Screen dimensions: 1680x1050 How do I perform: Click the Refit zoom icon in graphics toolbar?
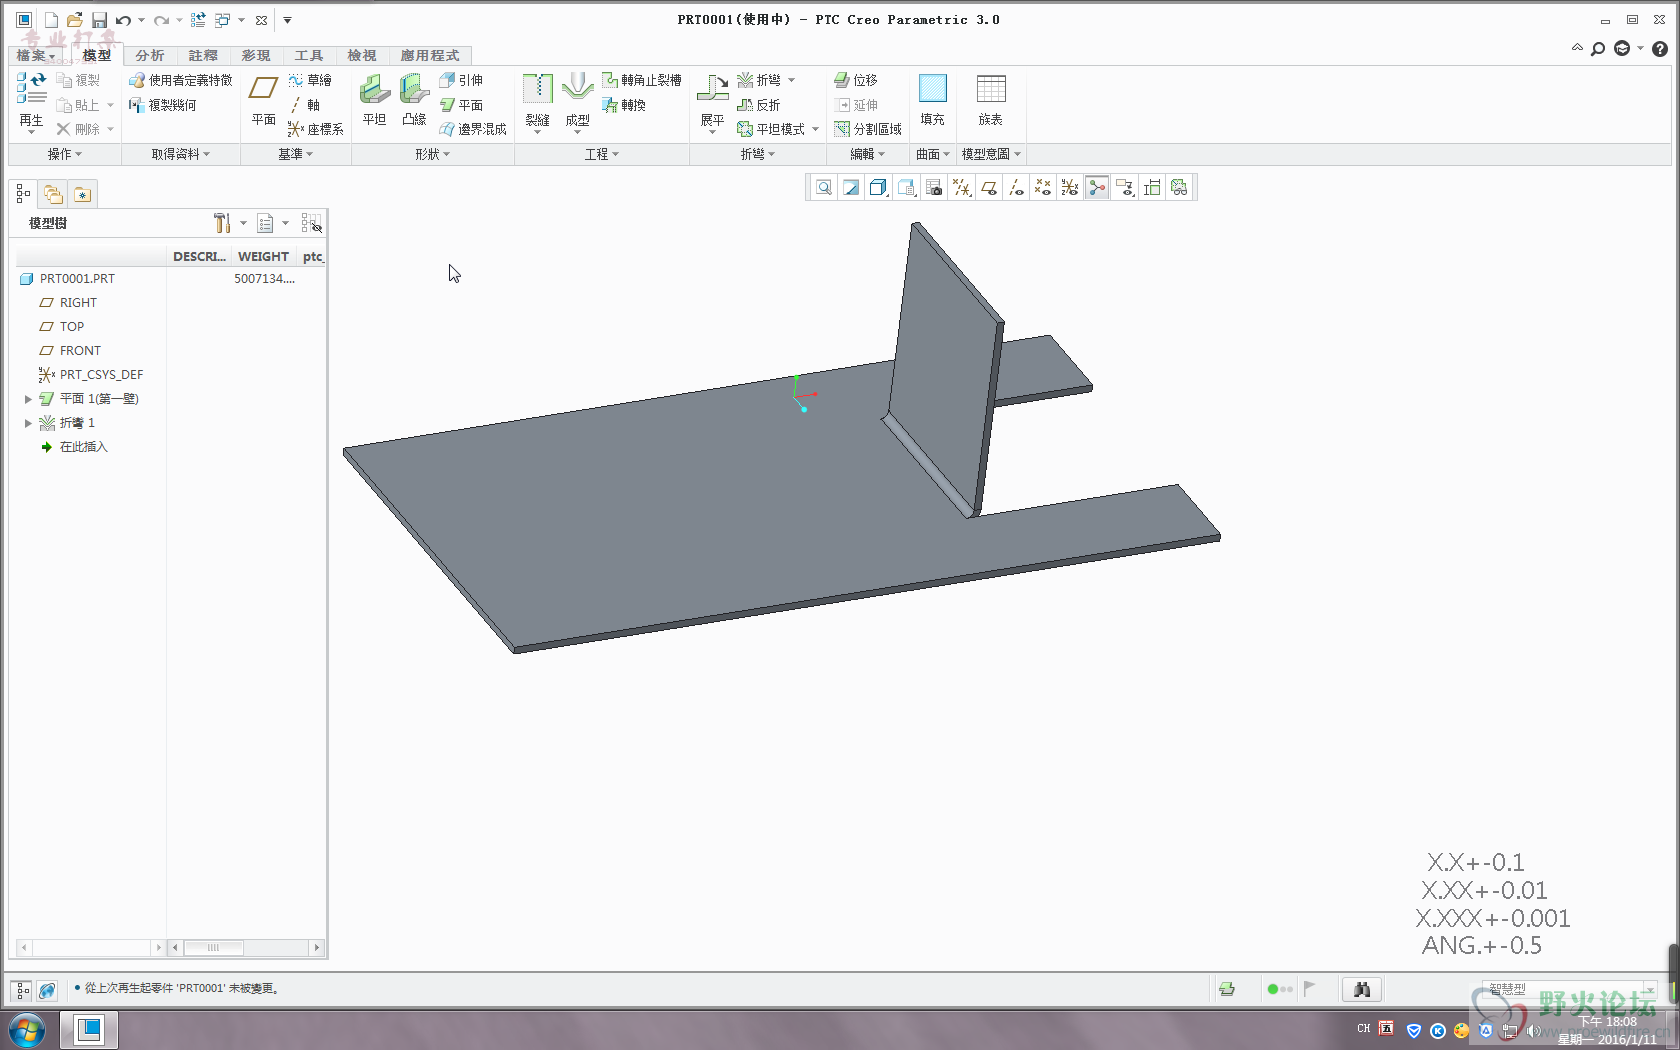tap(823, 188)
